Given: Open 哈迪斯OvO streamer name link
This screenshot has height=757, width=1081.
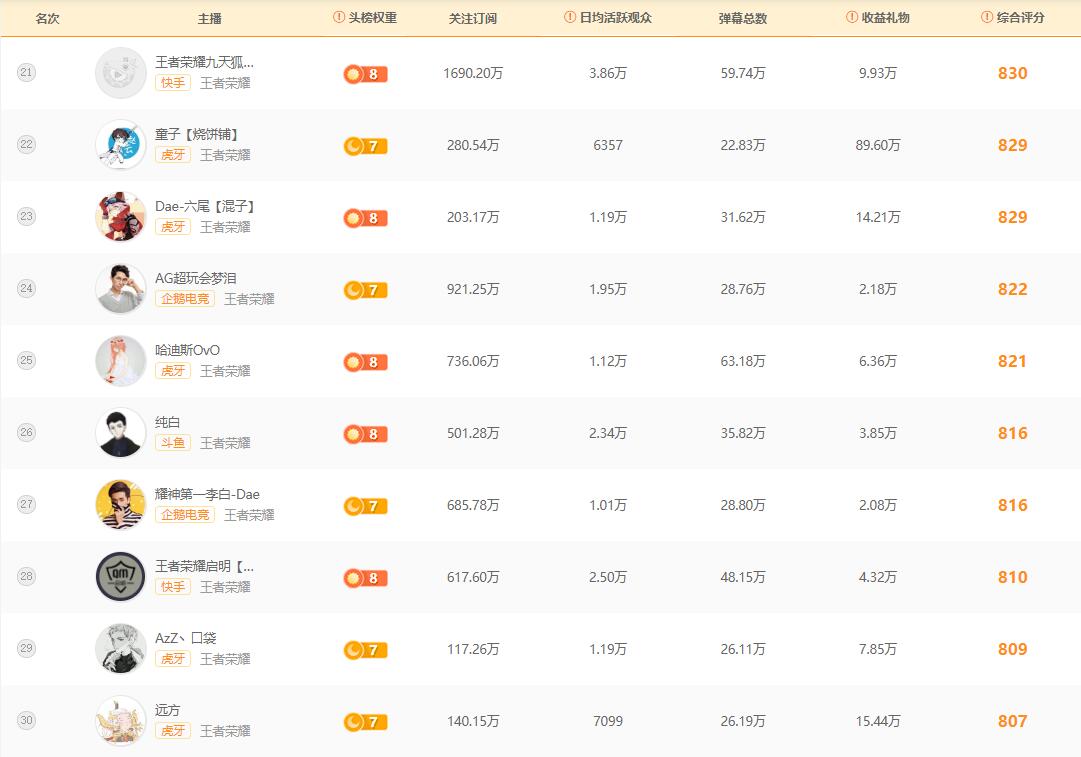Looking at the screenshot, I should tap(187, 350).
